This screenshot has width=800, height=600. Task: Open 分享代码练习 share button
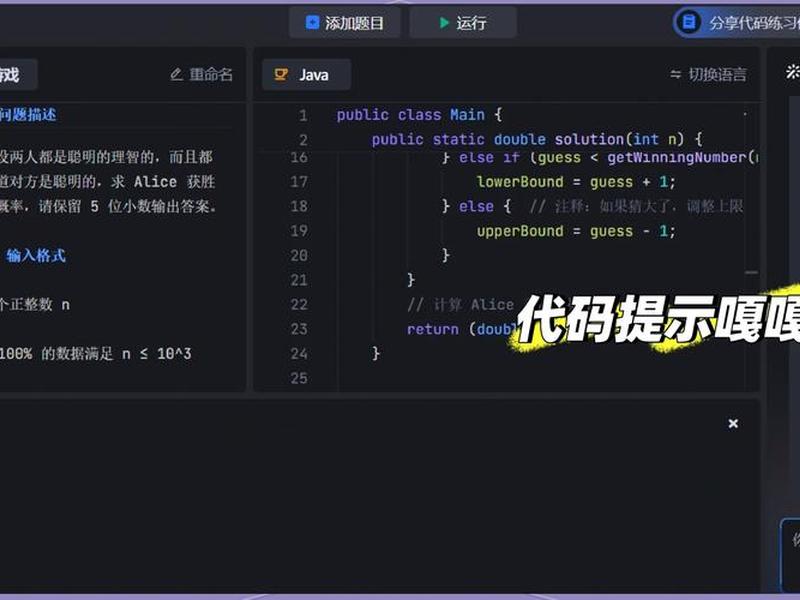point(737,23)
